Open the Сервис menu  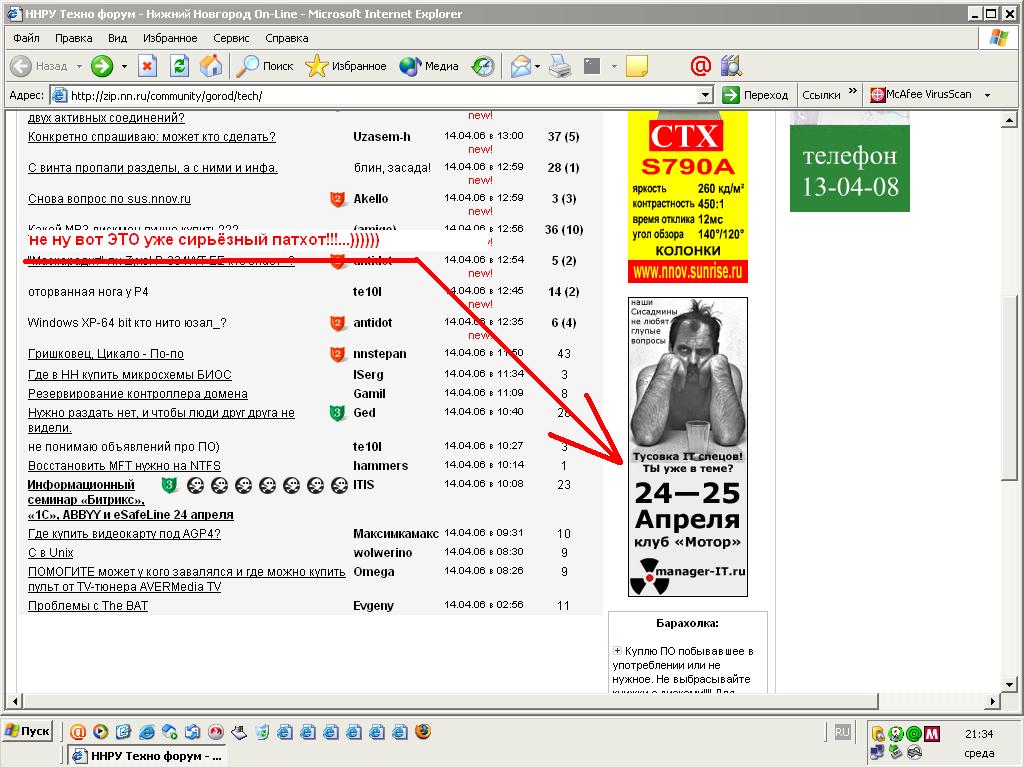(231, 38)
